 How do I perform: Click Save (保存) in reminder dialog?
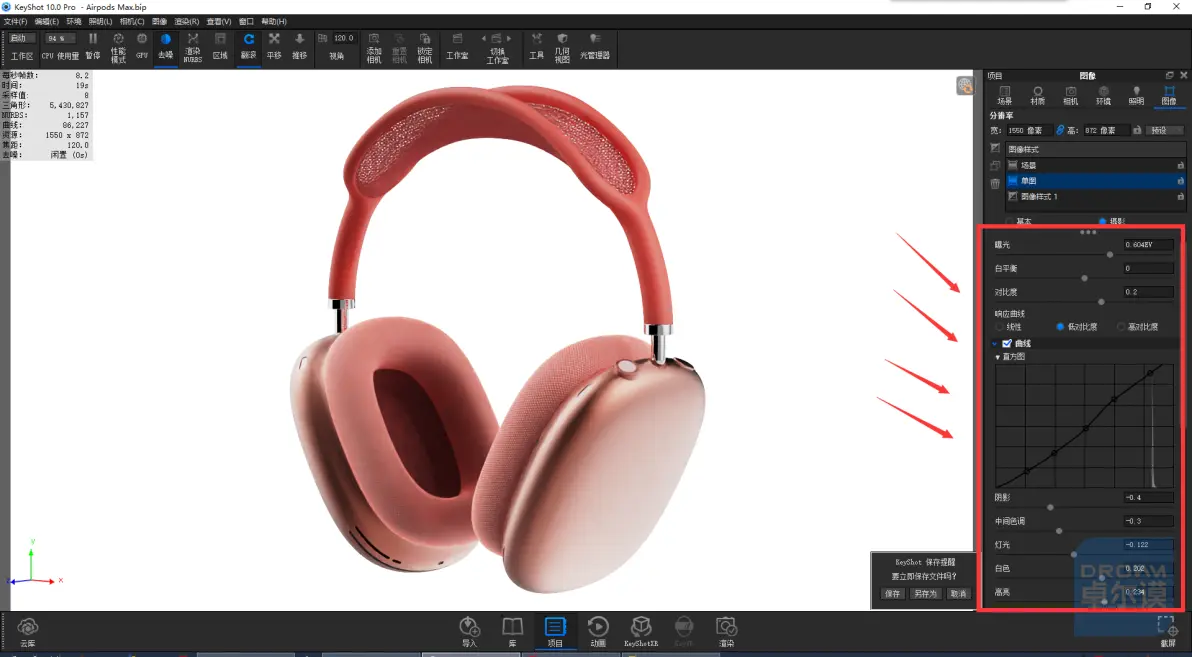tap(892, 594)
